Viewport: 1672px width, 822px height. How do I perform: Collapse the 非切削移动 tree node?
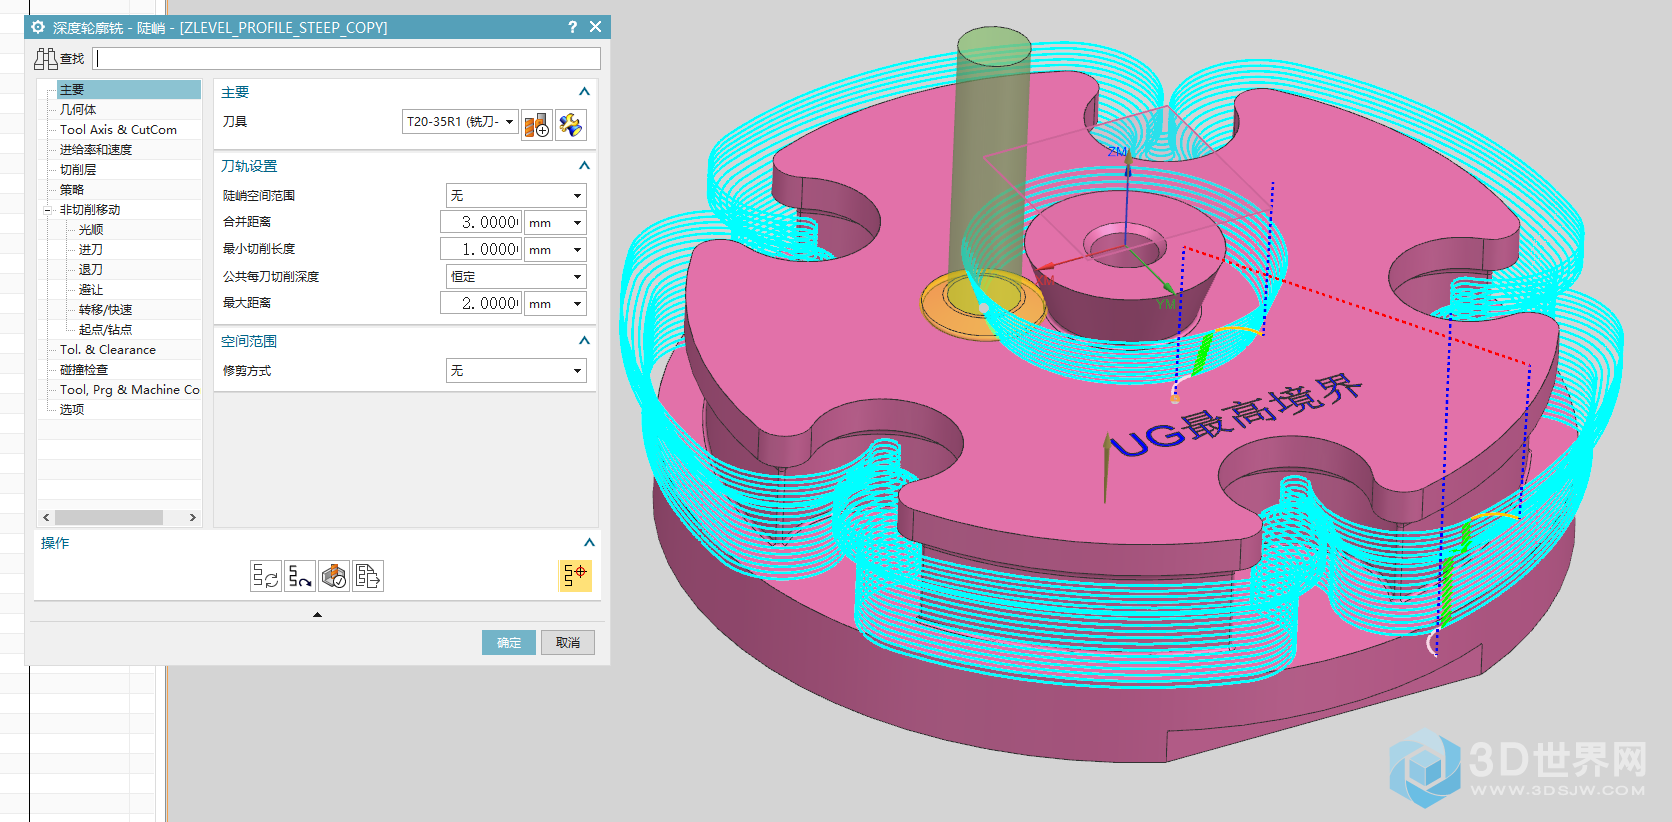tap(47, 210)
